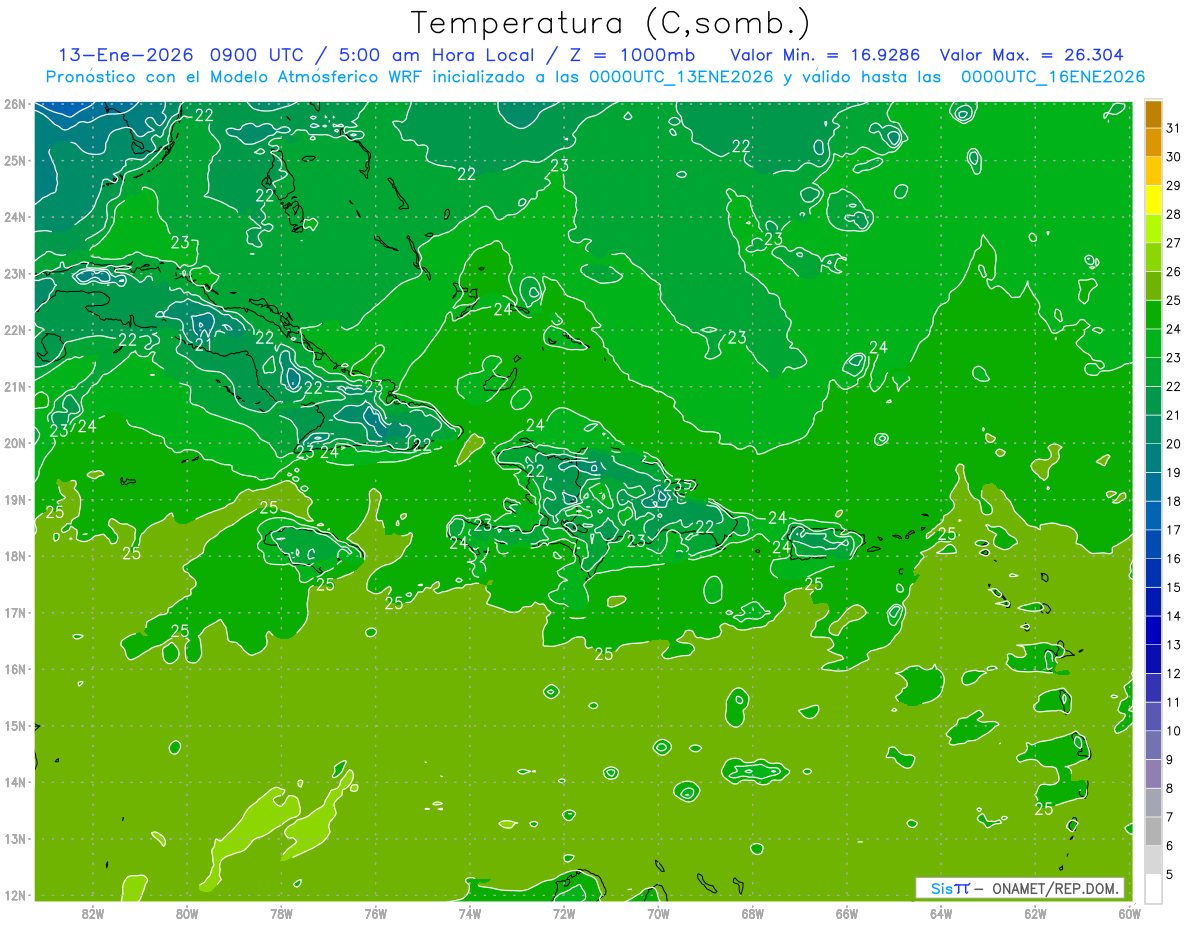This screenshot has width=1200, height=927.
Task: Click the '16N' latitude axis label
Action: tap(14, 669)
